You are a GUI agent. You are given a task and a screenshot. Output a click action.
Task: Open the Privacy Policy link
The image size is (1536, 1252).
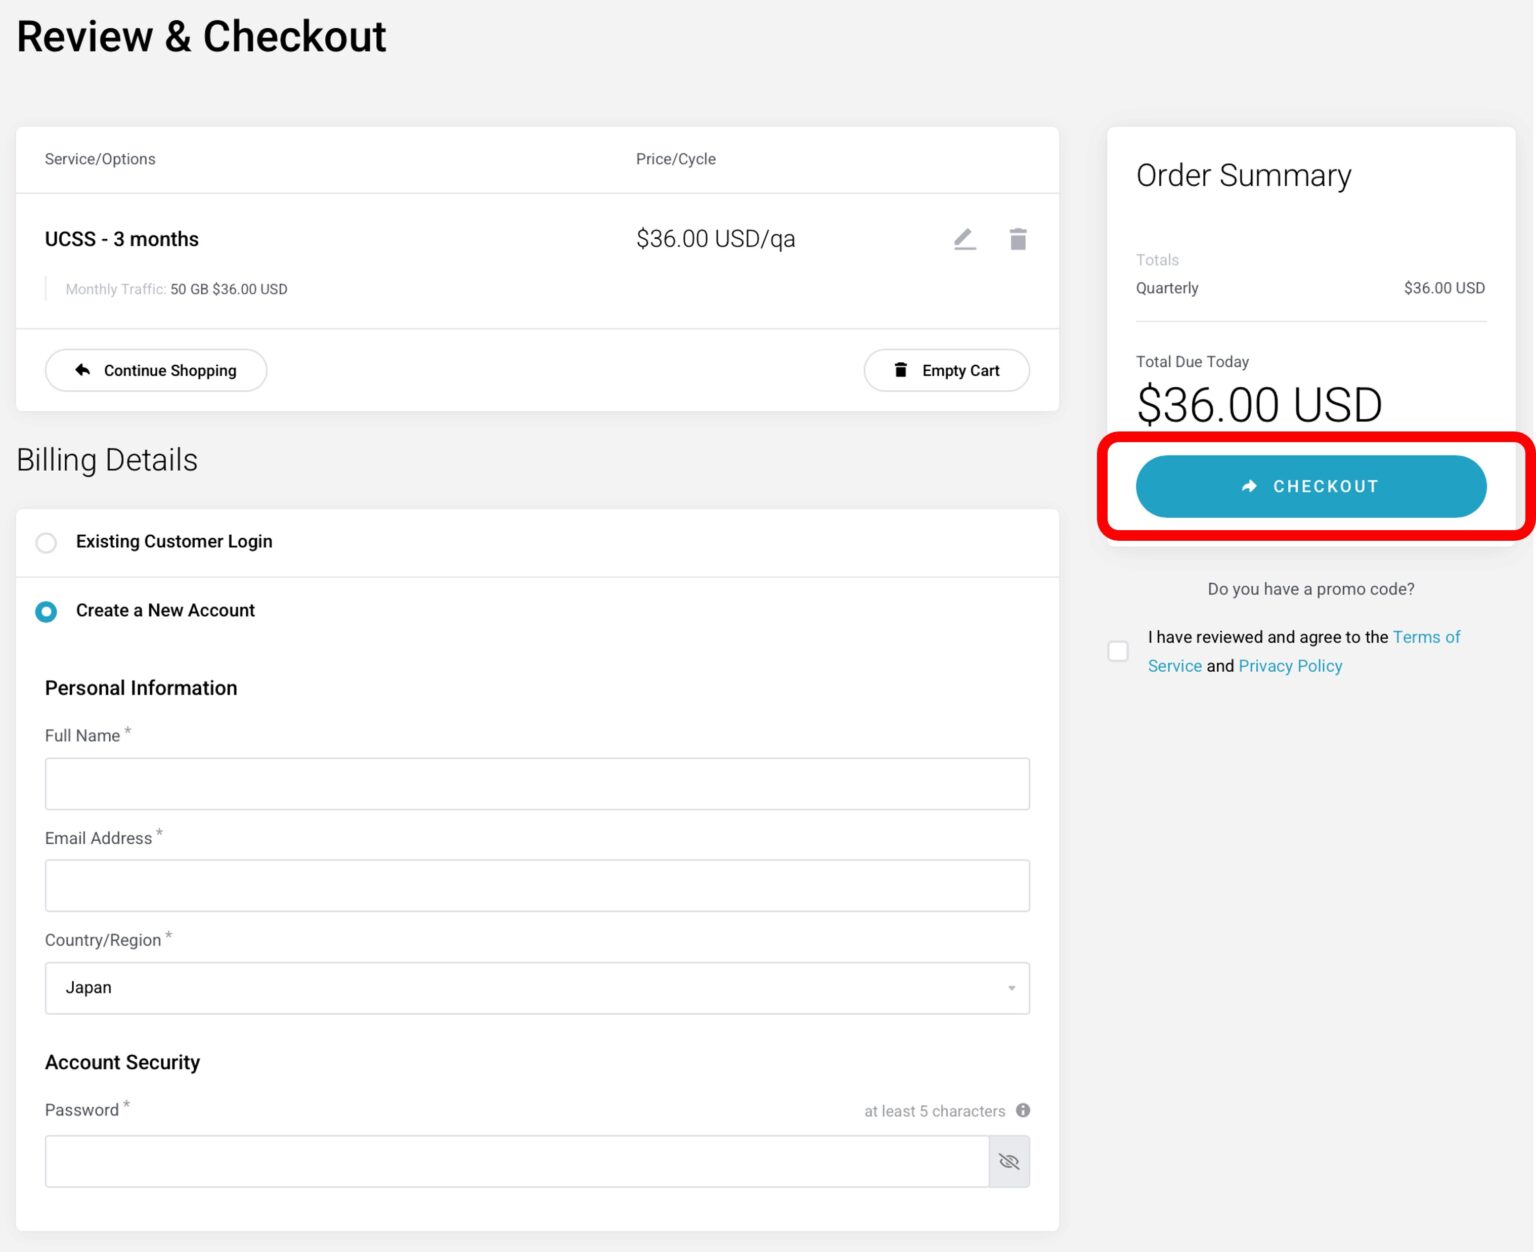[x=1290, y=666]
